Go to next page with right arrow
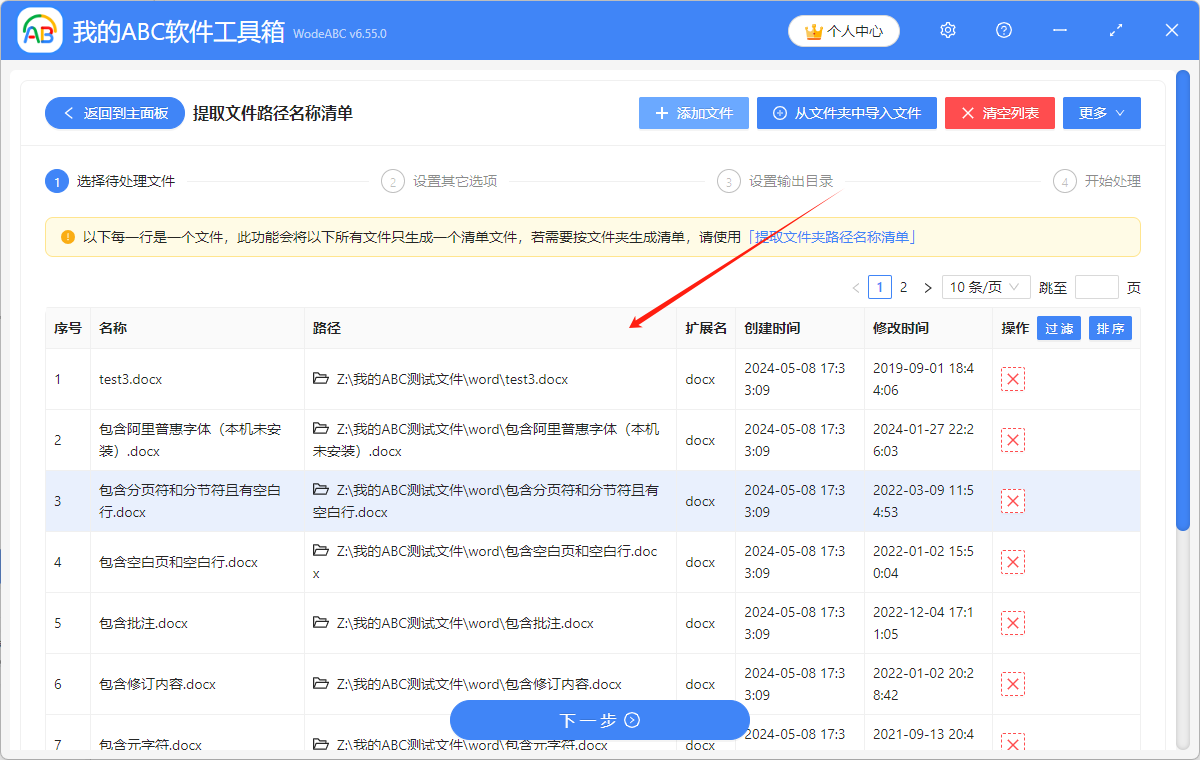The image size is (1200, 760). coord(927,288)
